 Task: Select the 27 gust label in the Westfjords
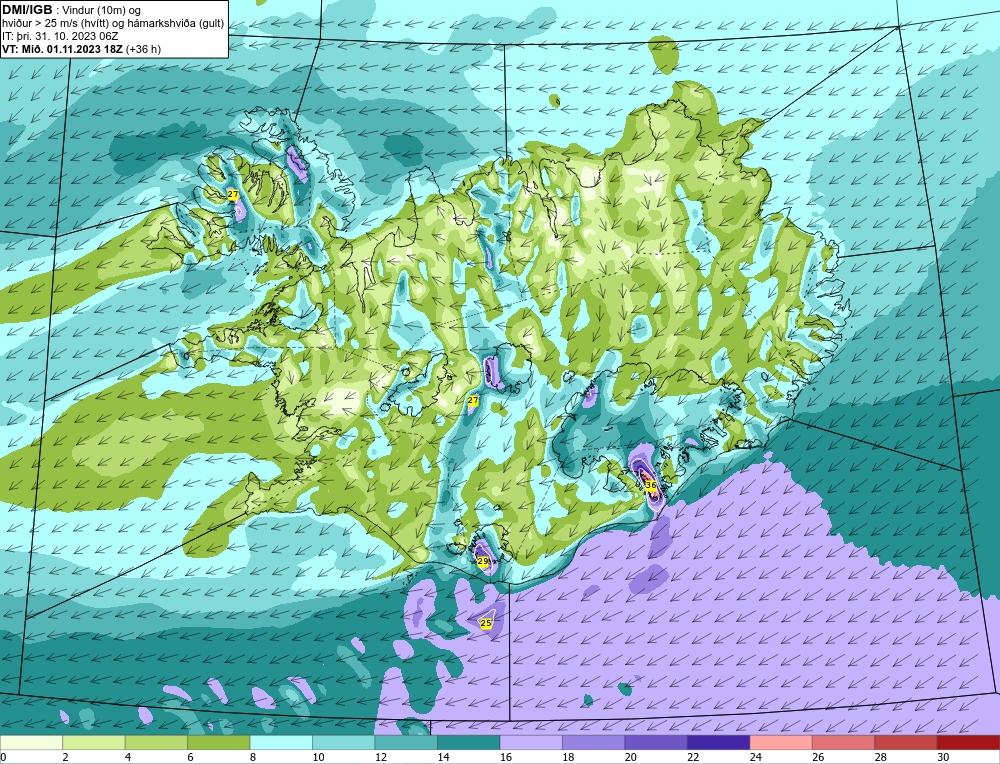pos(233,194)
